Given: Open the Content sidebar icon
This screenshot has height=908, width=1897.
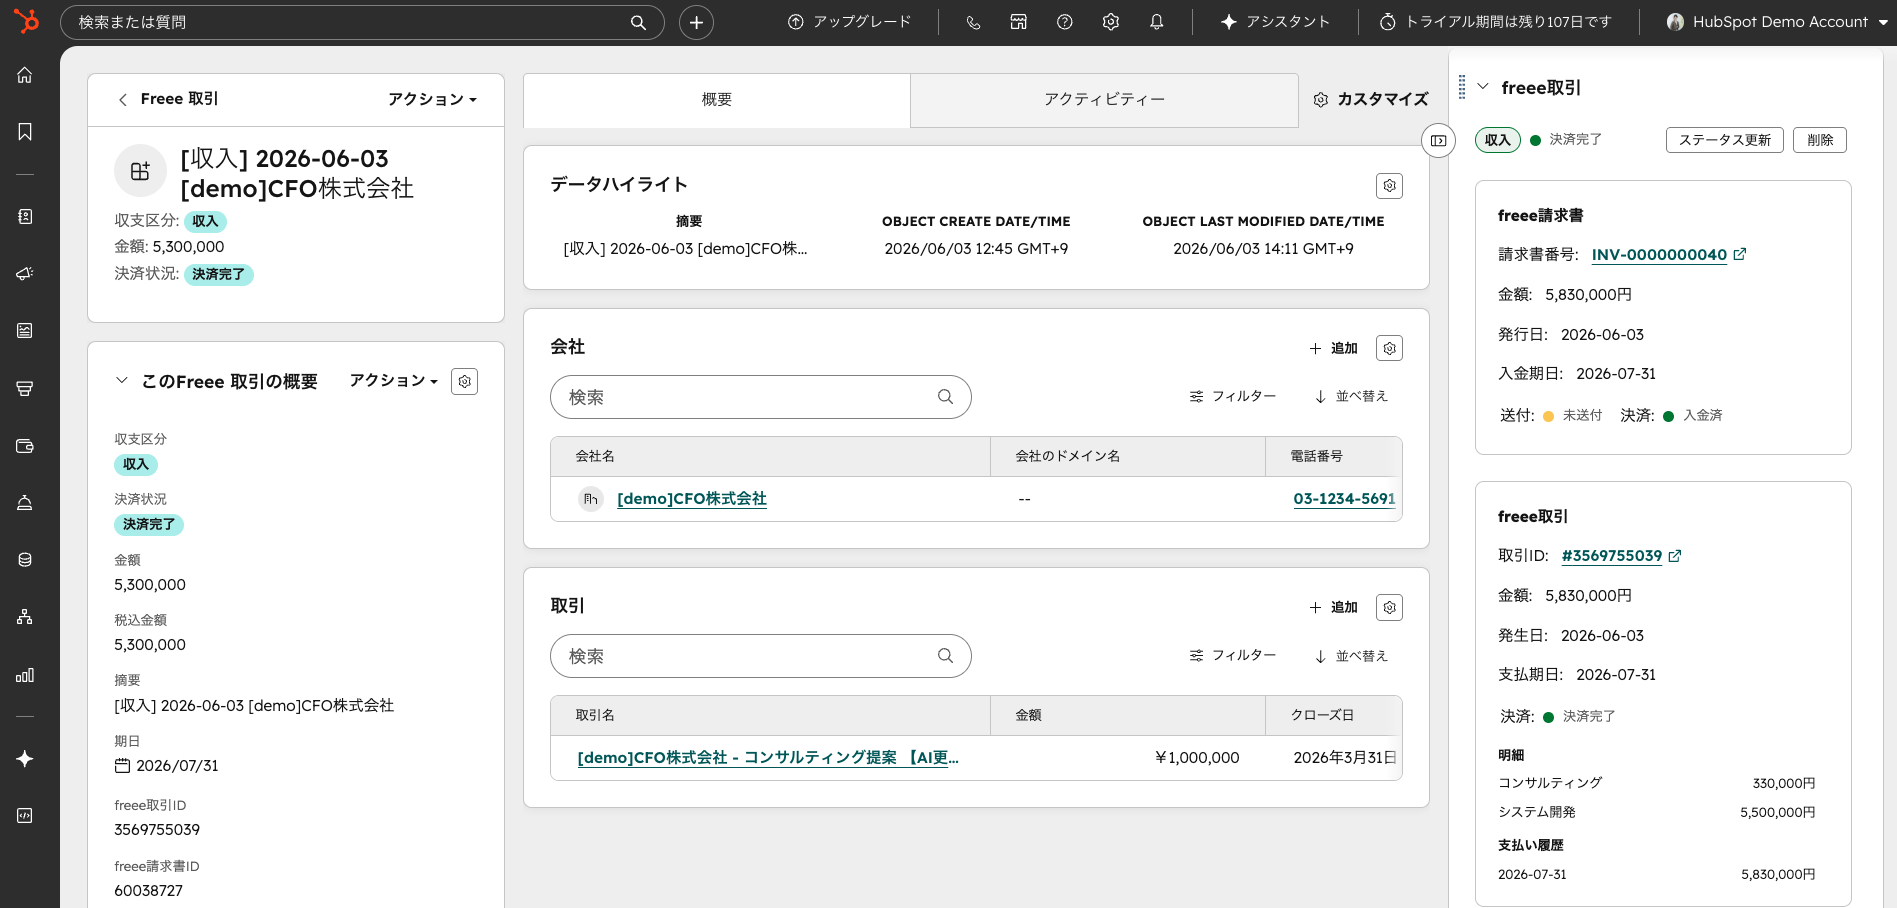Looking at the screenshot, I should coord(25,331).
